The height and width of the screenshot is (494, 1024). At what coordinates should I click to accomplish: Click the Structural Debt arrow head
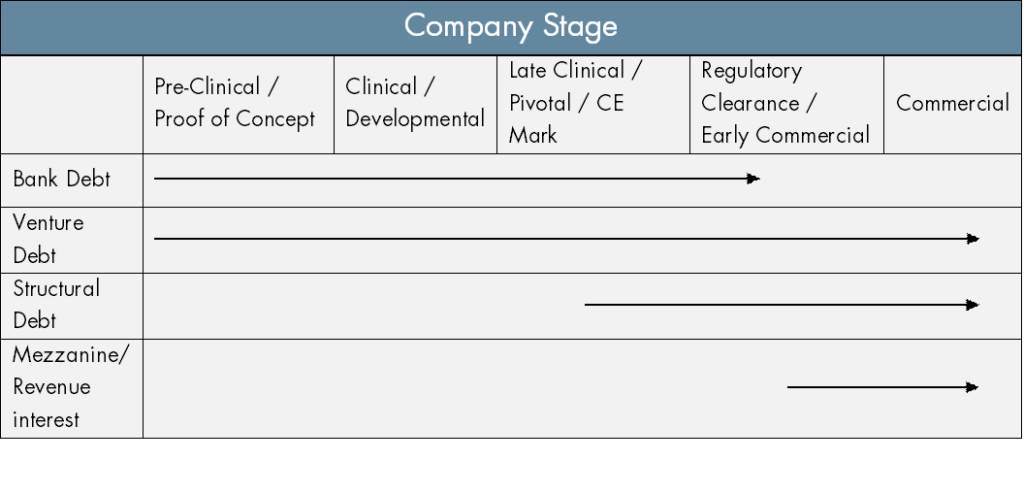click(x=973, y=305)
